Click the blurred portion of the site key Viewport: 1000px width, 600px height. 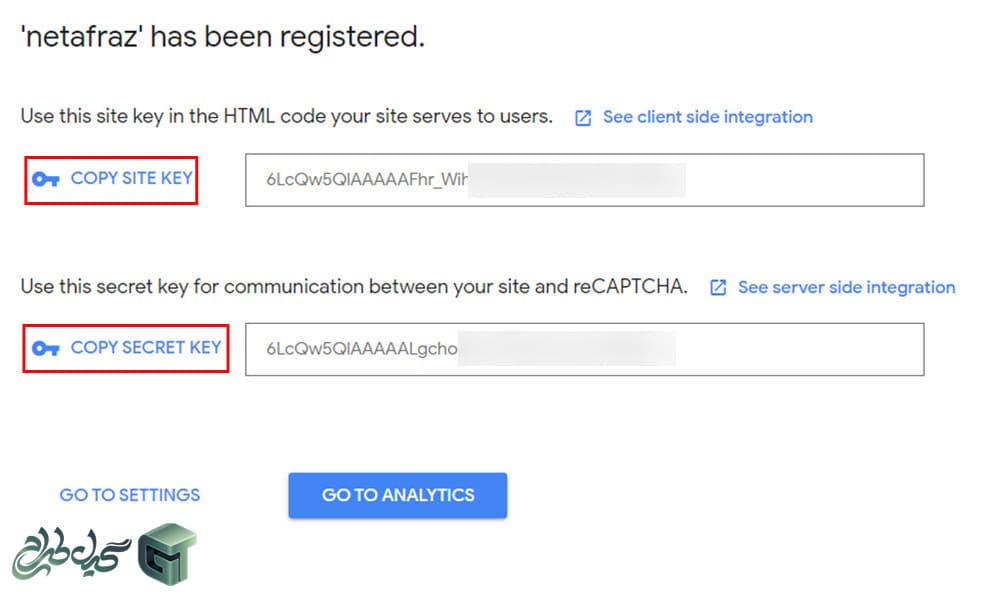(577, 180)
